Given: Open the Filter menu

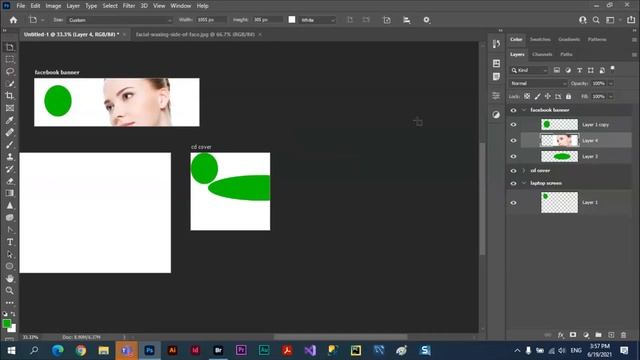Looking at the screenshot, I should click(129, 6).
